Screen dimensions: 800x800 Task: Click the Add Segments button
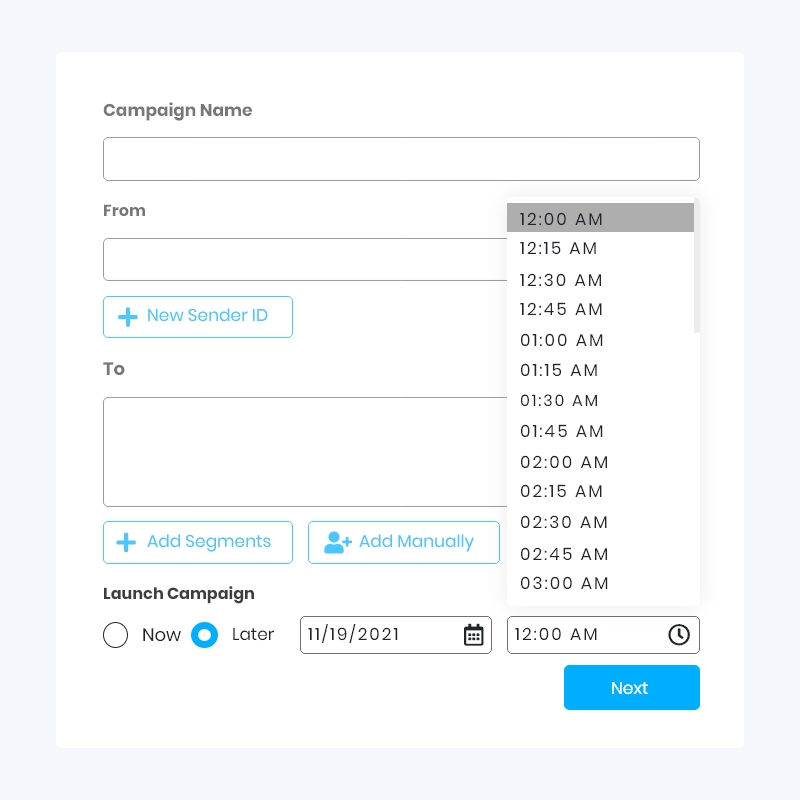(198, 542)
